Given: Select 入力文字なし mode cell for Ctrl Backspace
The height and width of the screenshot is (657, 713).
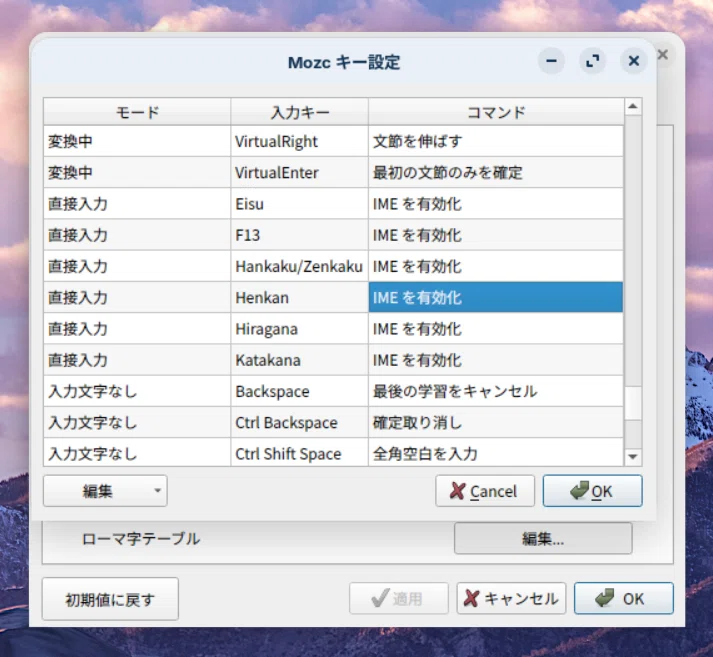Looking at the screenshot, I should point(137,422).
